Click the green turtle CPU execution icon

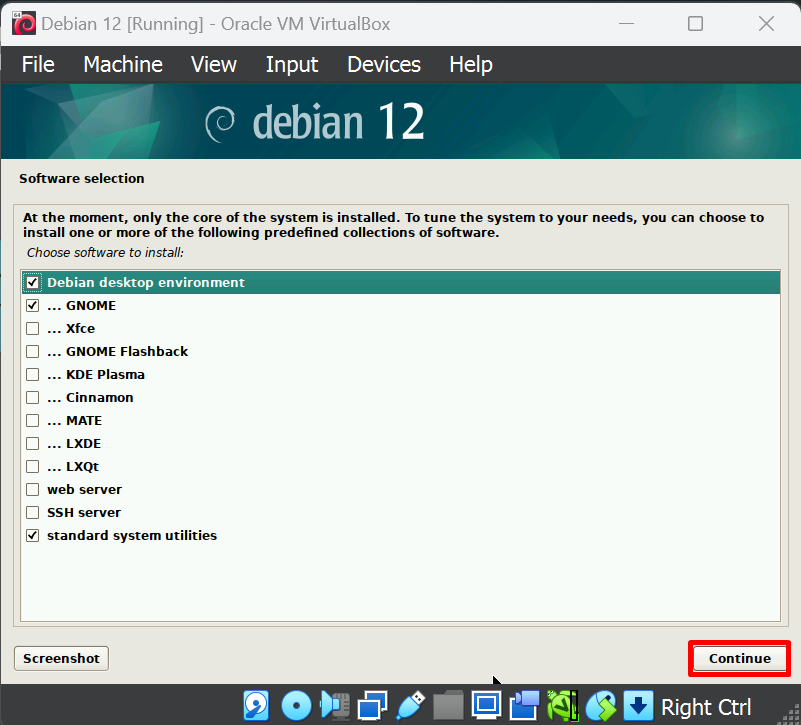(562, 706)
